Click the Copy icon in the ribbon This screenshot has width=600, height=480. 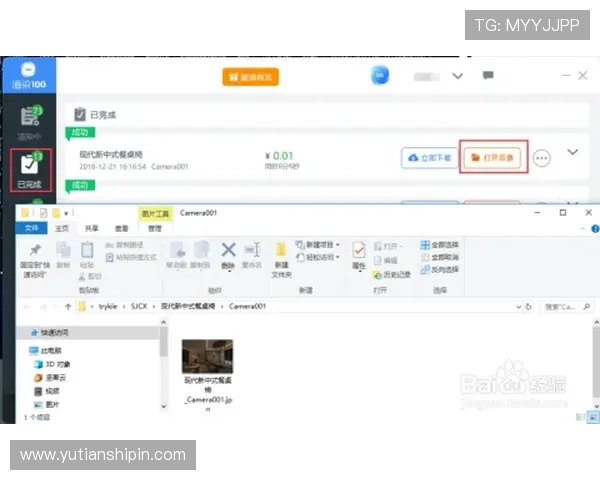(64, 250)
